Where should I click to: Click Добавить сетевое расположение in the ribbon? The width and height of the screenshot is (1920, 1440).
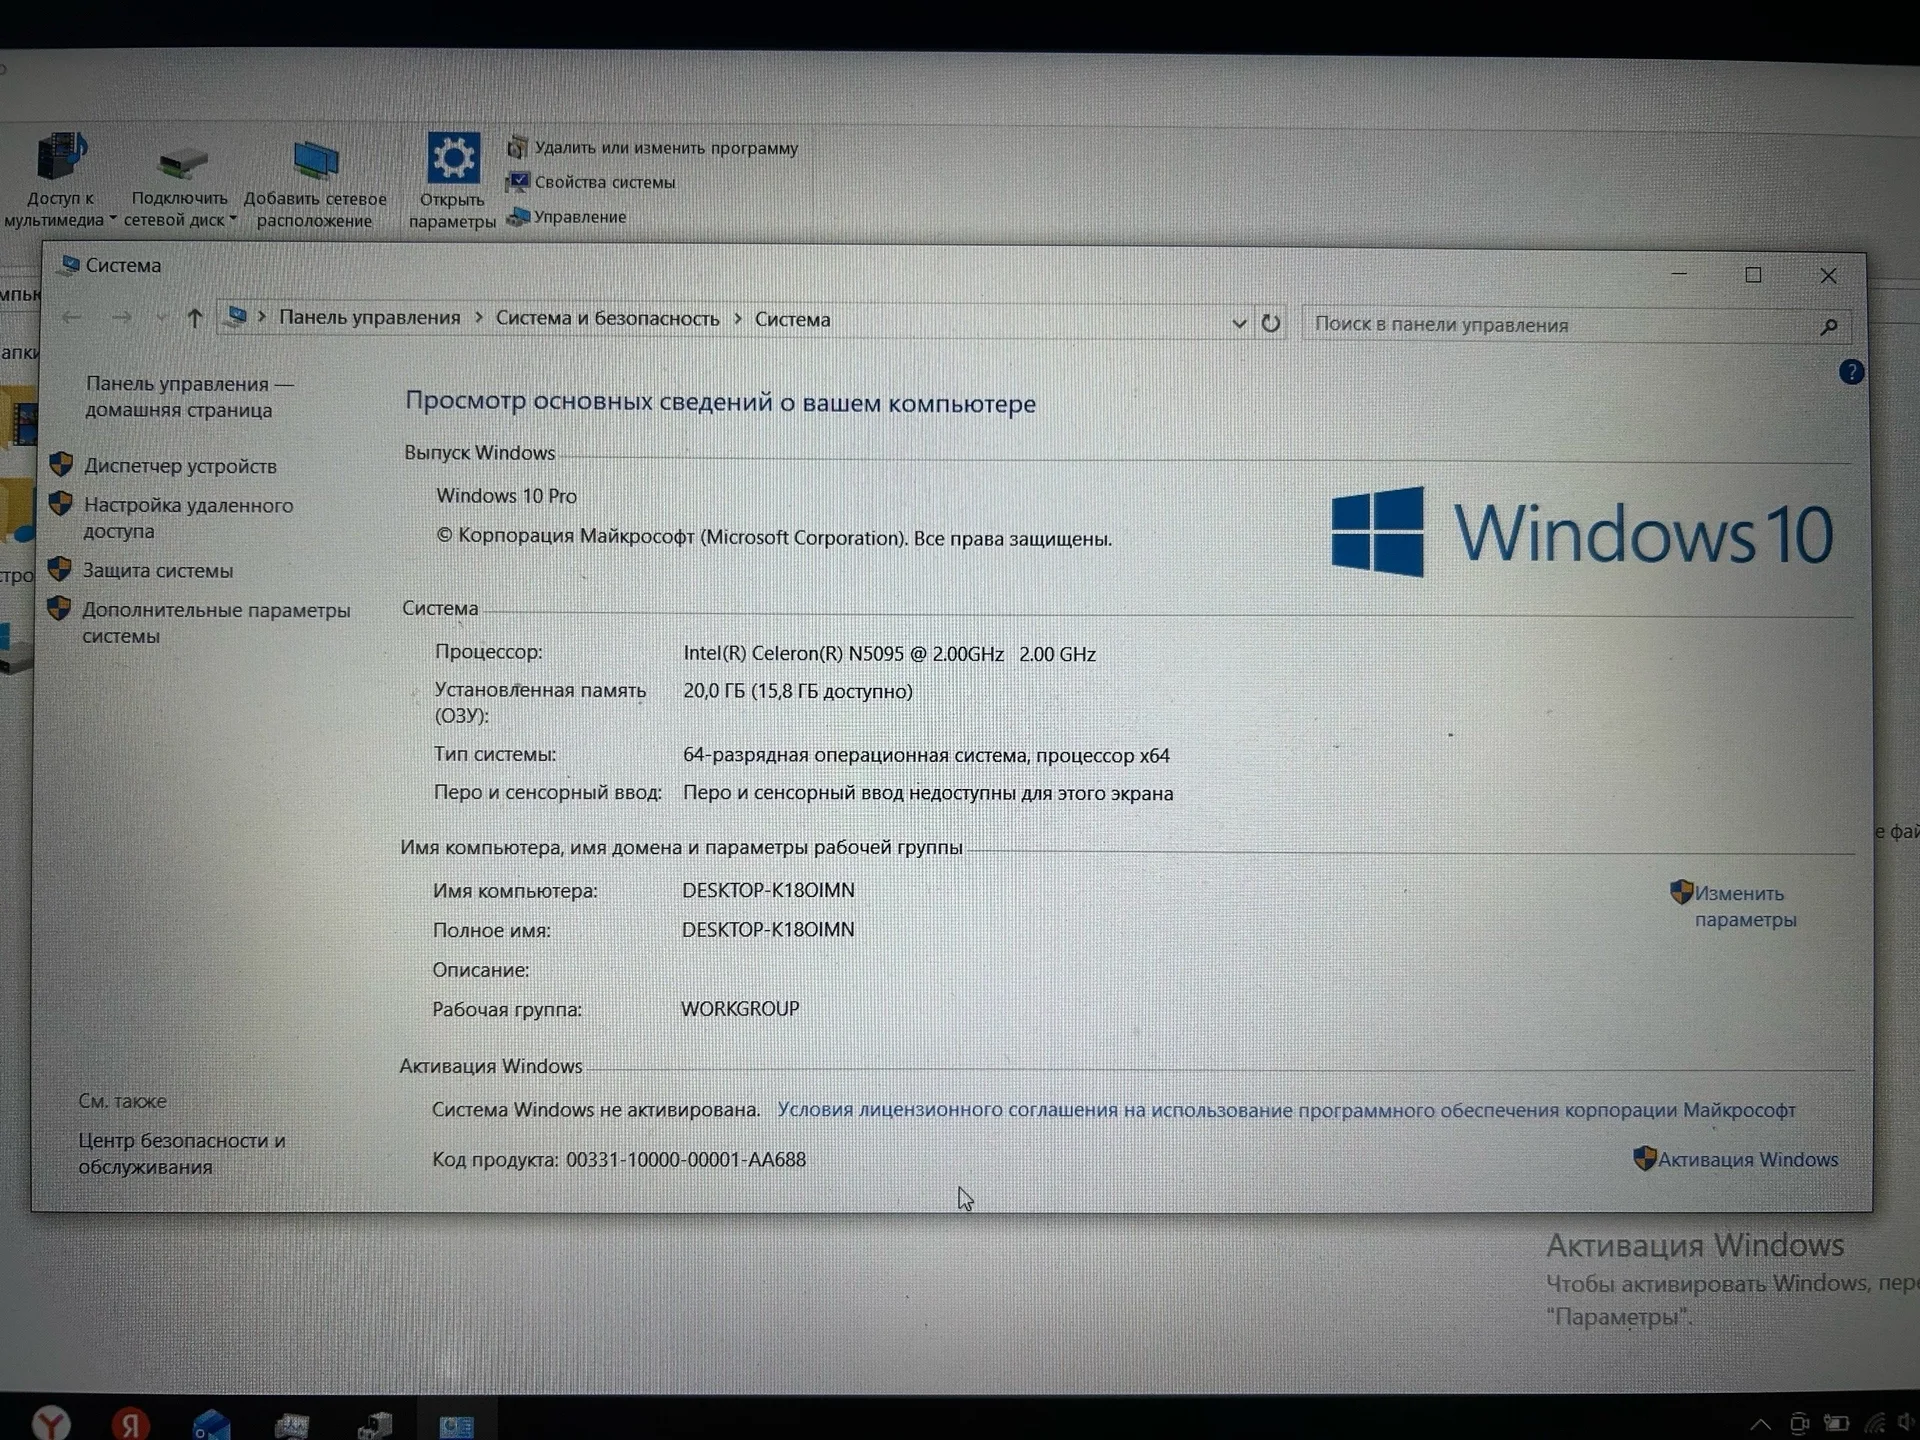tap(315, 185)
